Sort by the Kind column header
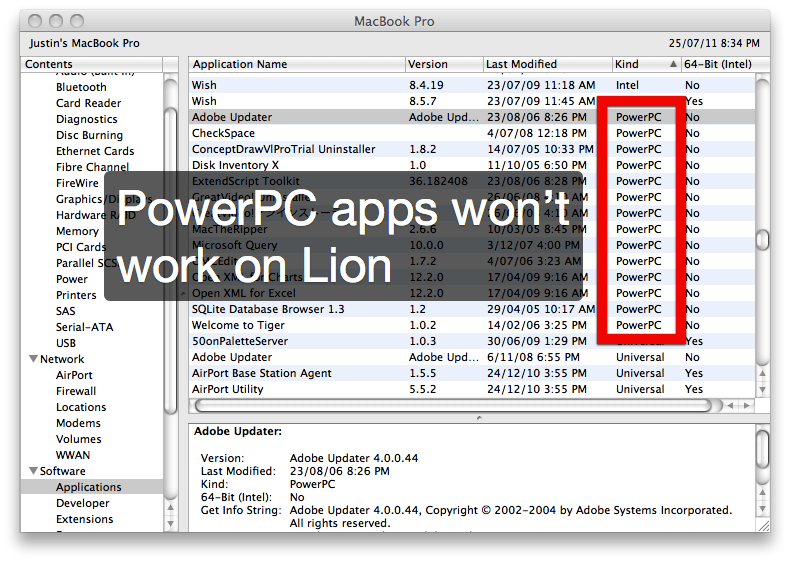This screenshot has width=790, height=562. pos(646,64)
